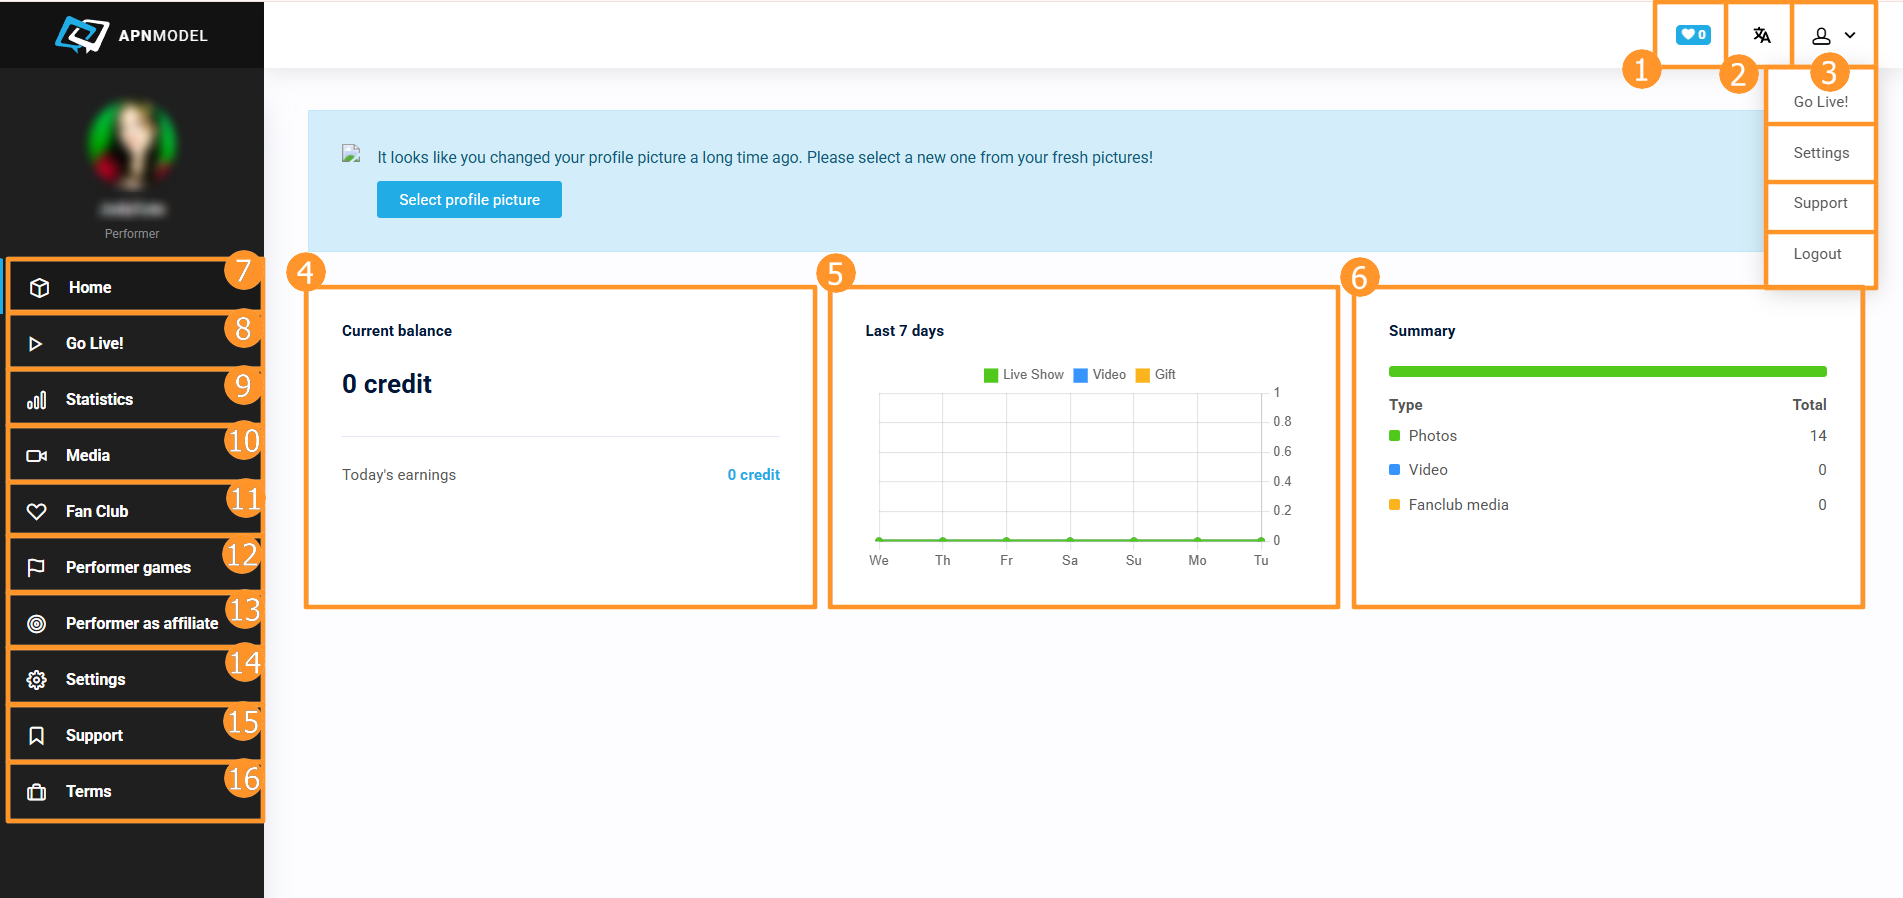This screenshot has height=898, width=1903.
Task: Toggle Live Show series in chart legend
Action: [1023, 375]
